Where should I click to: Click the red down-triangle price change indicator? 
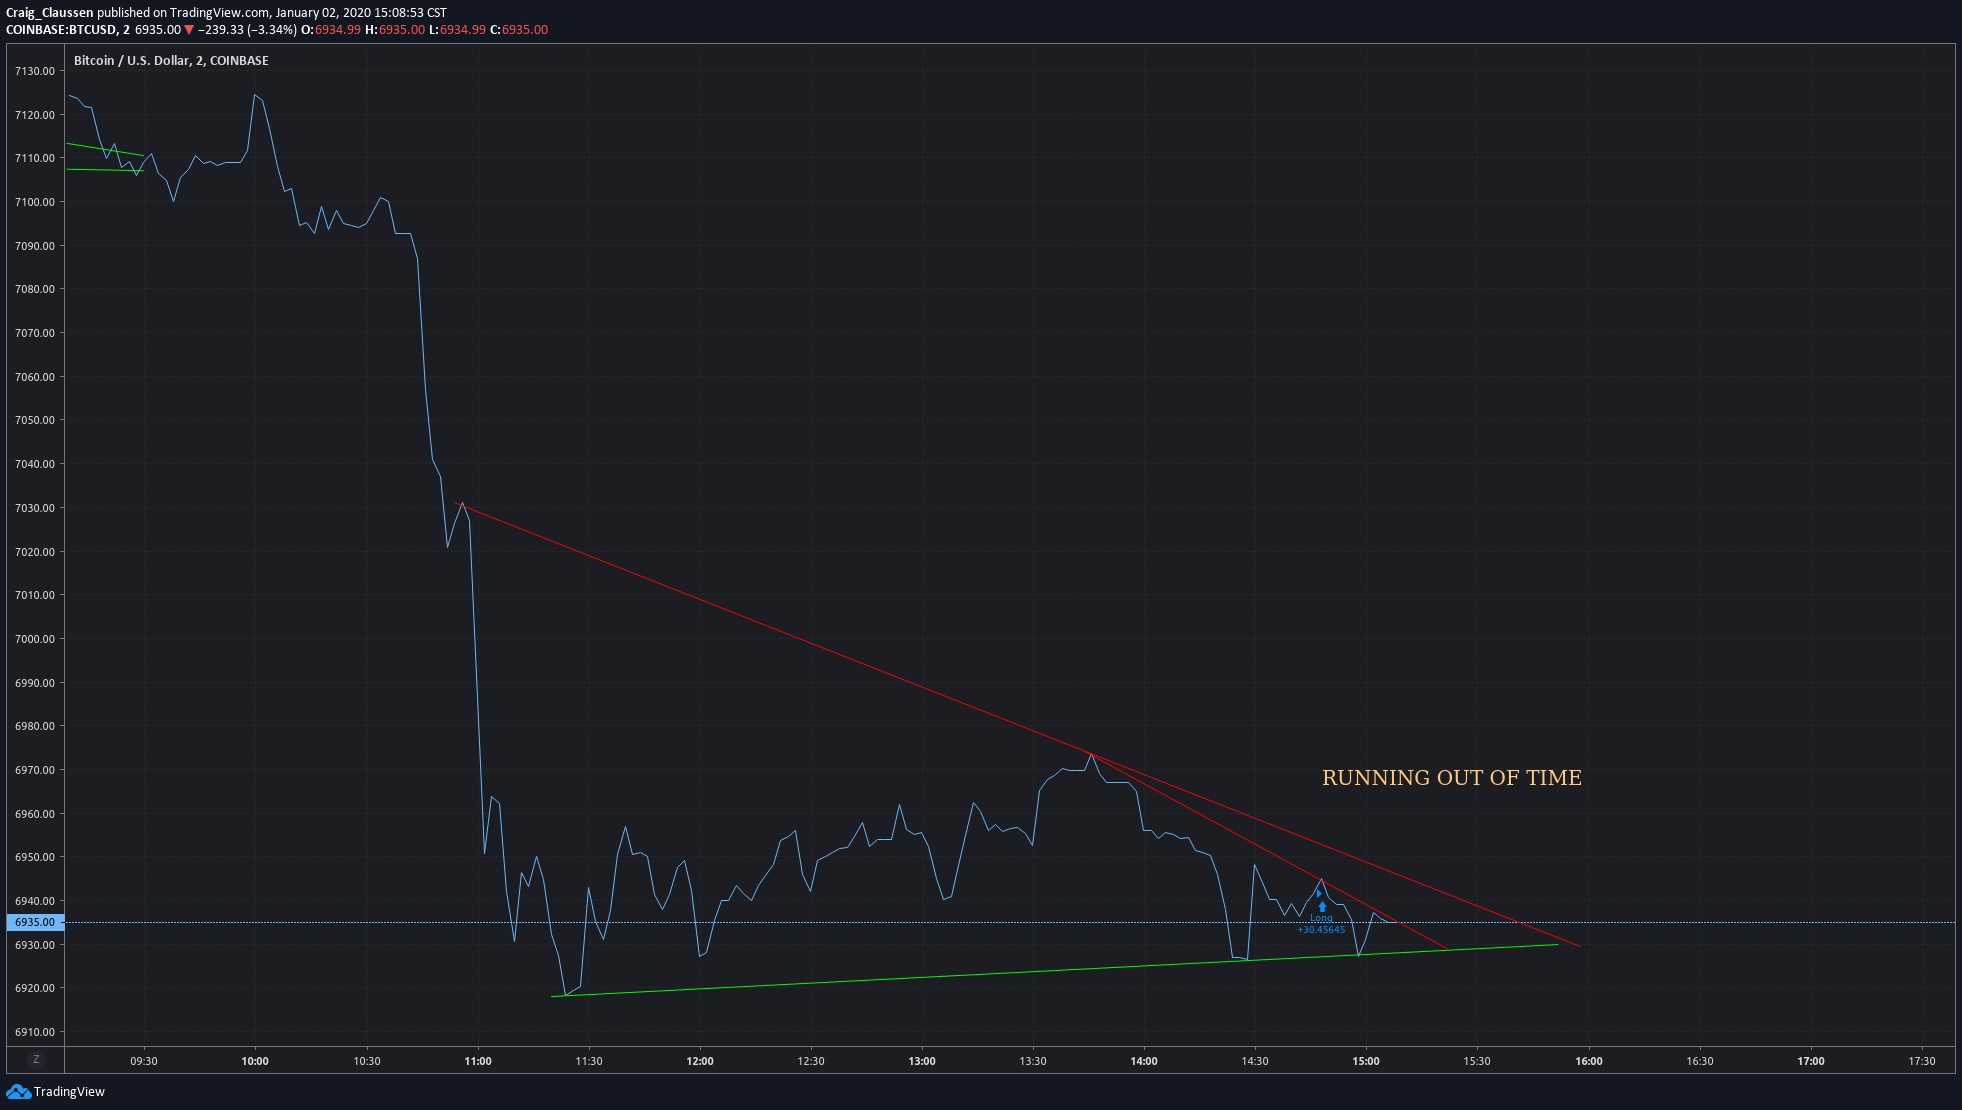pos(189,30)
